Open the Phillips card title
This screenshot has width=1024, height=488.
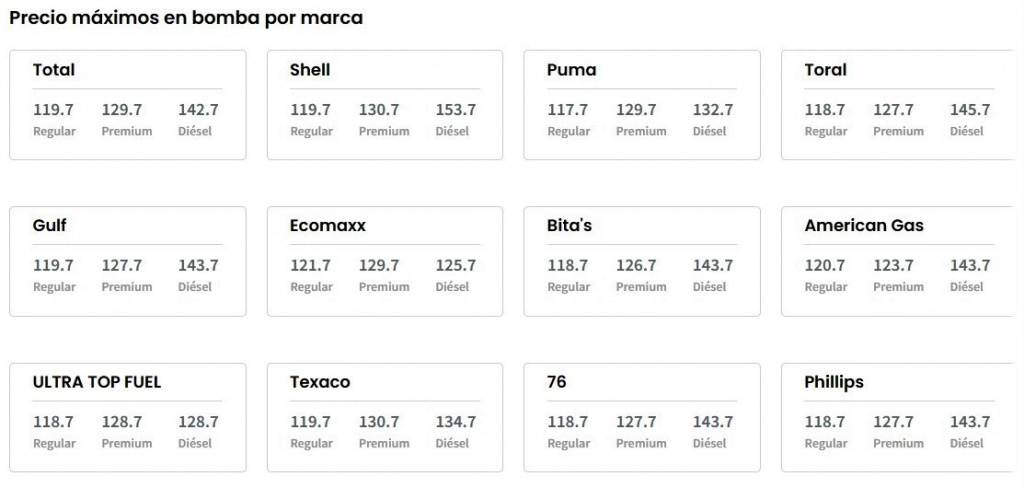pyautogui.click(x=834, y=382)
